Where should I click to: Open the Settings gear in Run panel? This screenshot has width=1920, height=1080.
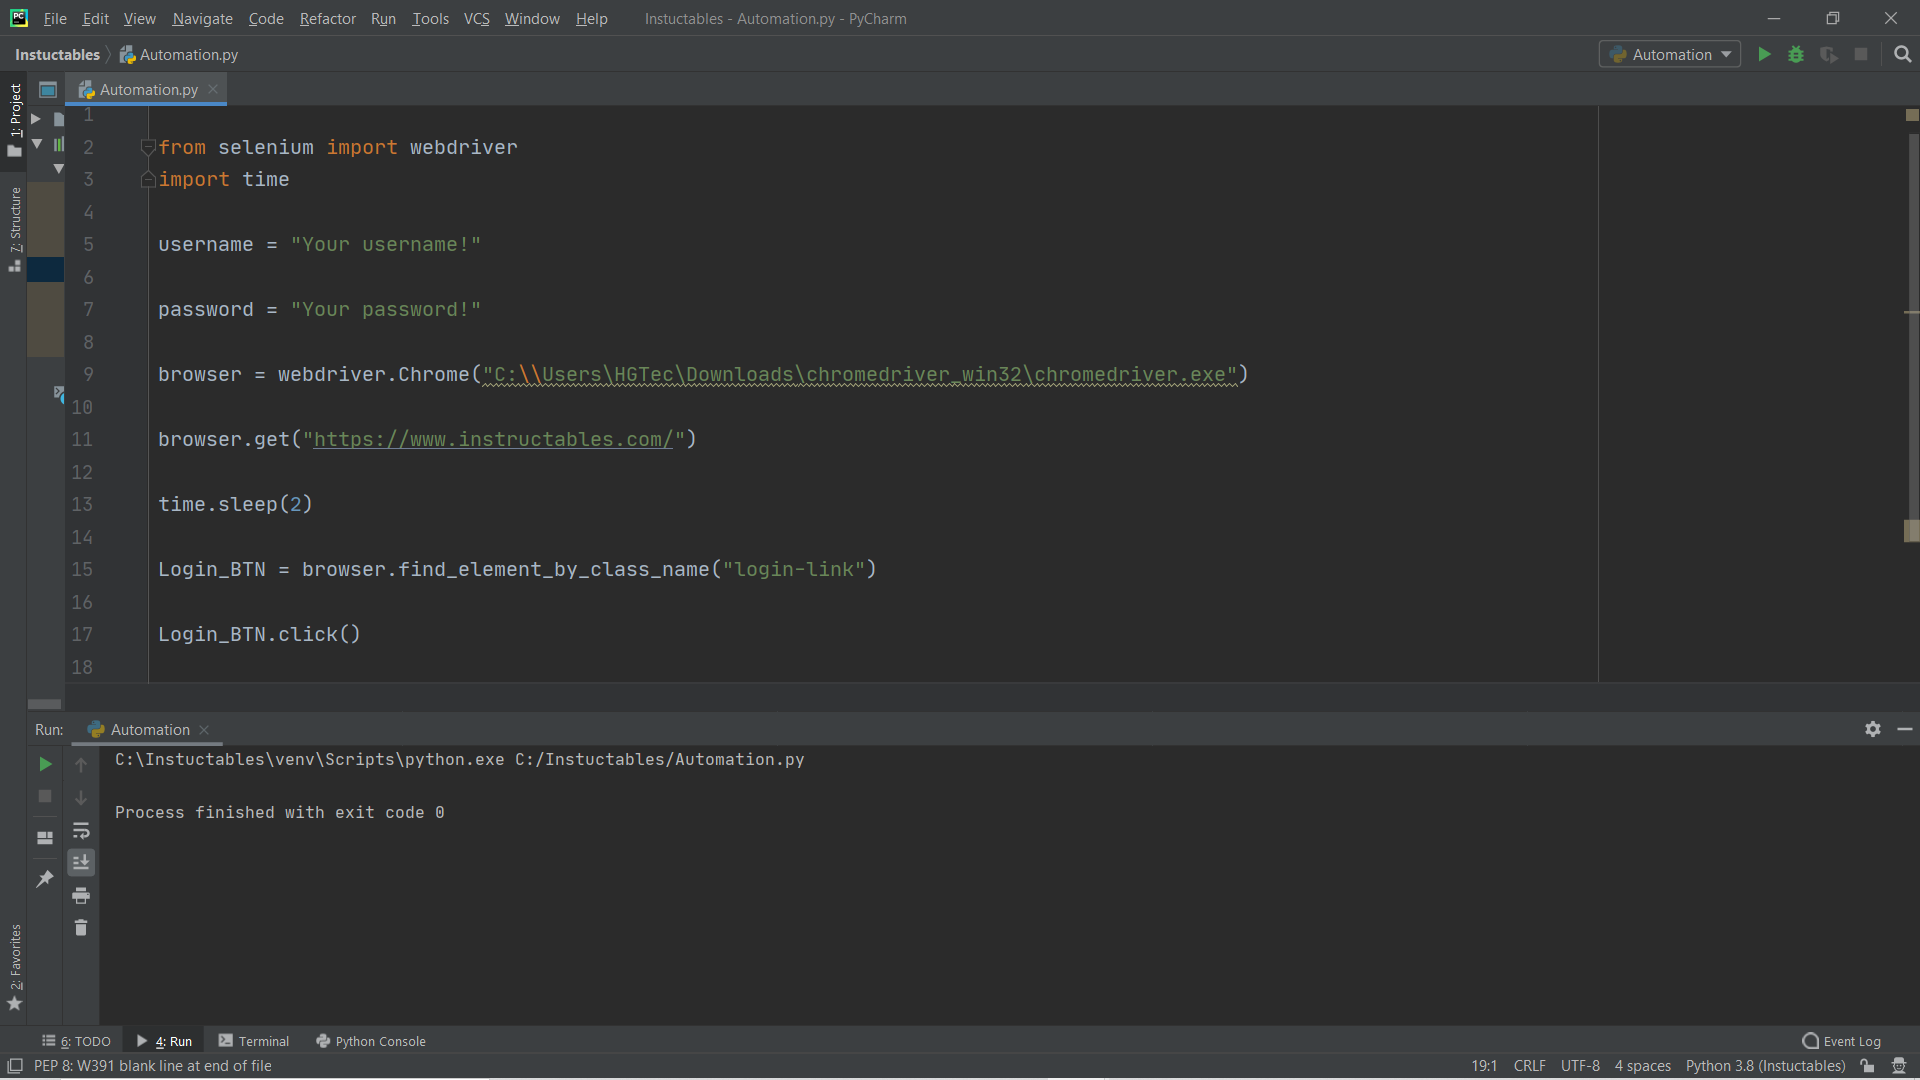(1873, 728)
